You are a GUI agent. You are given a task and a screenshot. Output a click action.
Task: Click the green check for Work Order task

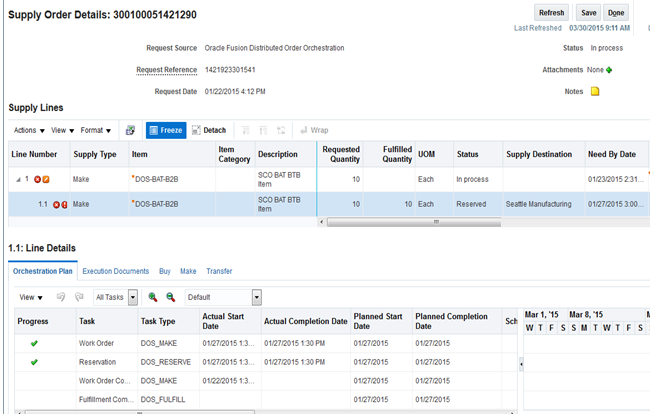34,343
